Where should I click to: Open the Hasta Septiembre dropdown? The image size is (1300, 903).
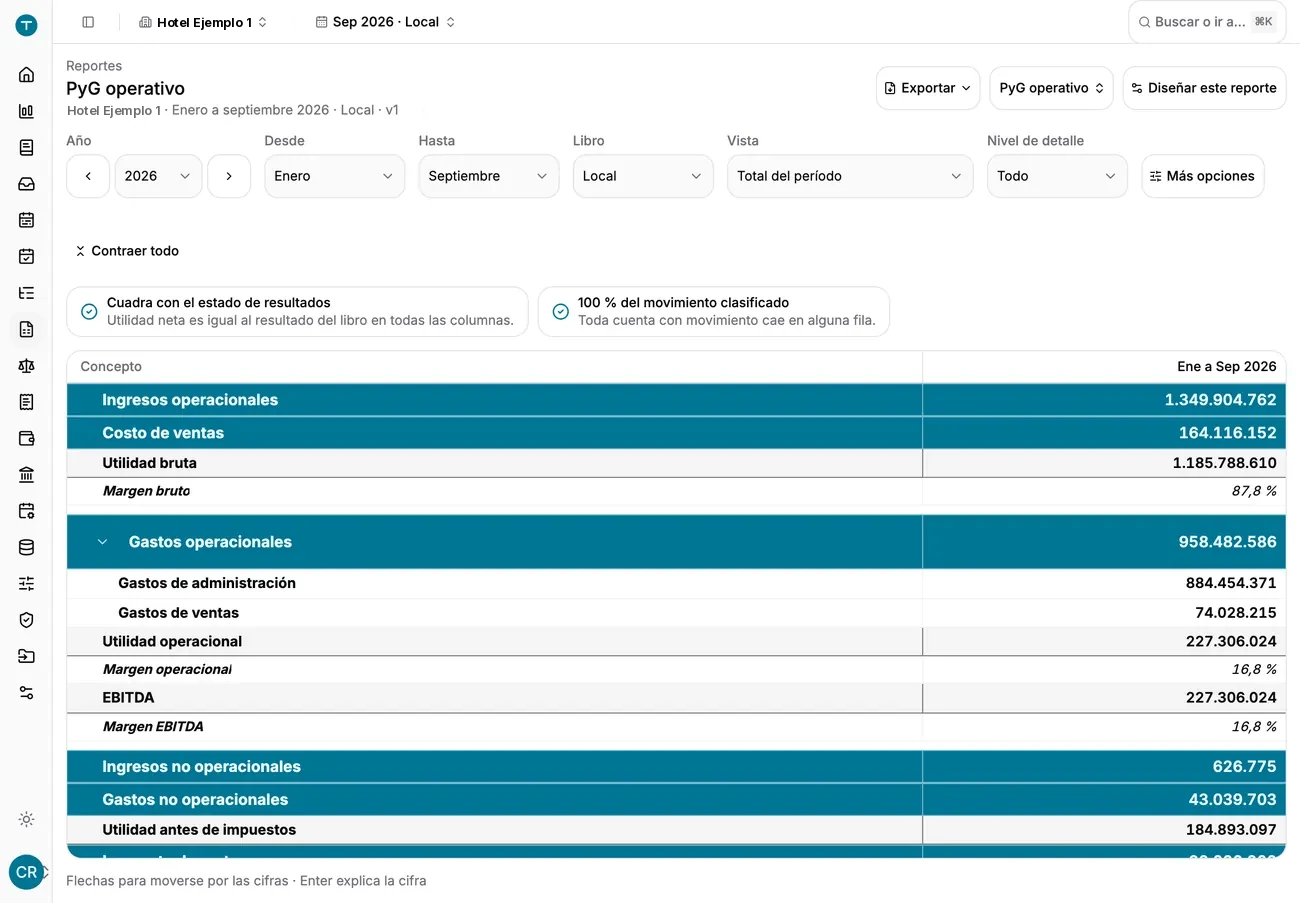[x=488, y=176]
